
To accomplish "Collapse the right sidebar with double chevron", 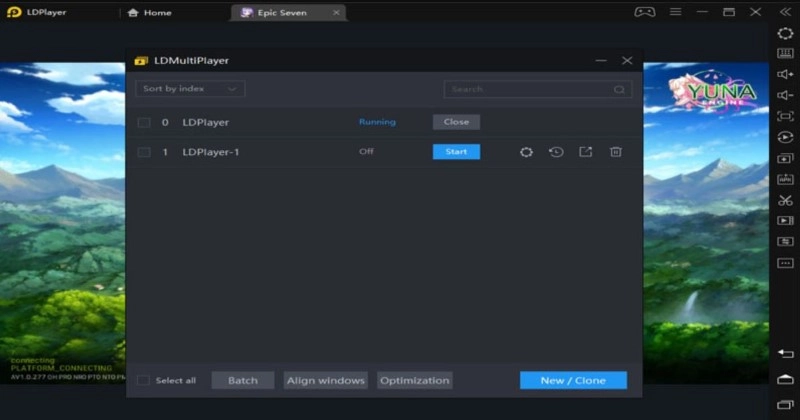I will (x=785, y=12).
